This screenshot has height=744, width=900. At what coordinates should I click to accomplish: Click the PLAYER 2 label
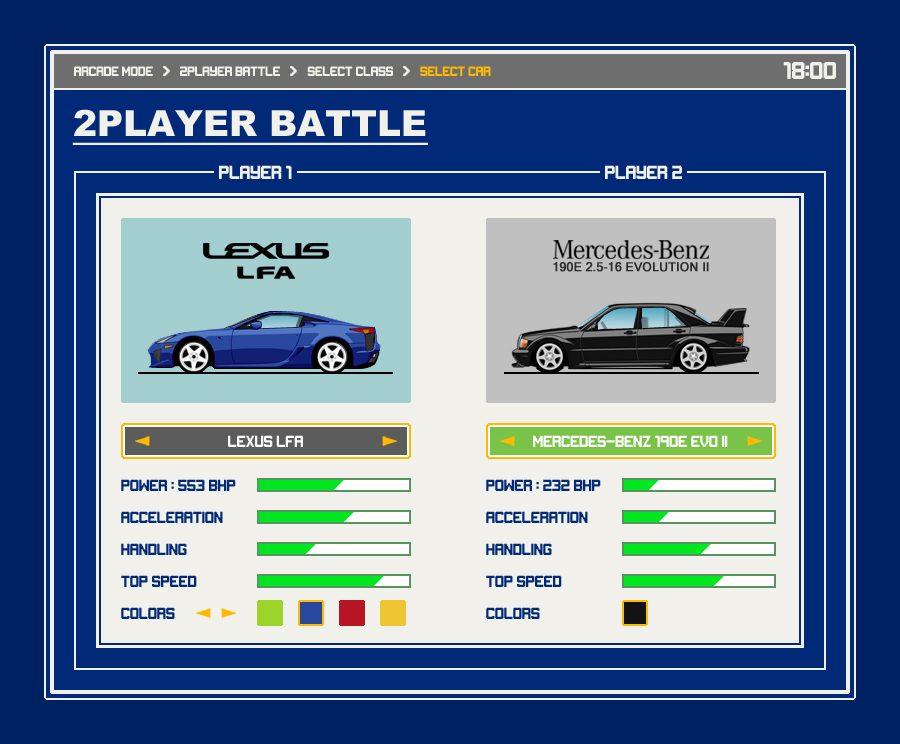643,172
